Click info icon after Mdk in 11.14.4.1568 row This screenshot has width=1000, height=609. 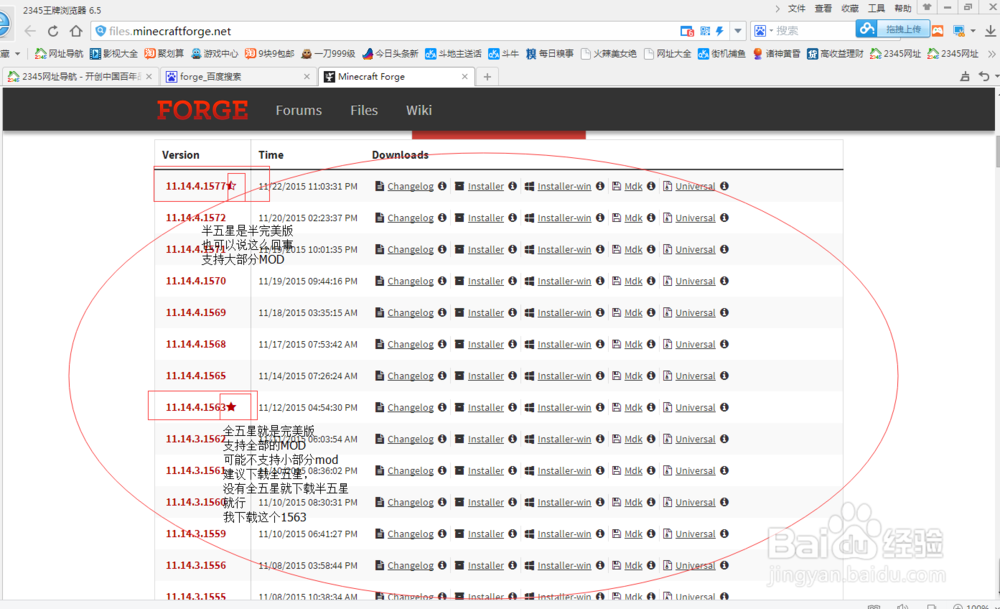[651, 344]
